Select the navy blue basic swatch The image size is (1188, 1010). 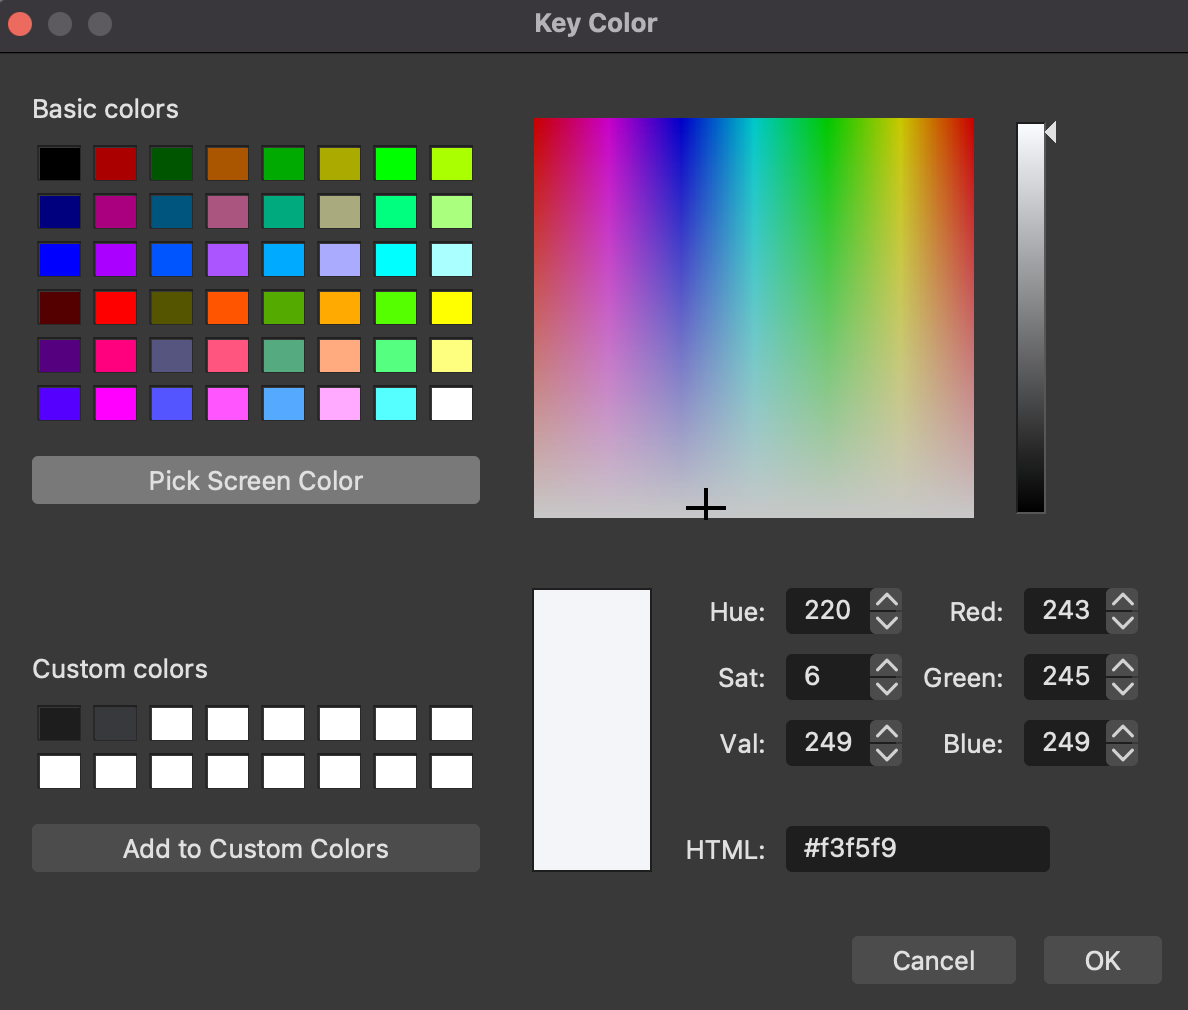tap(60, 211)
